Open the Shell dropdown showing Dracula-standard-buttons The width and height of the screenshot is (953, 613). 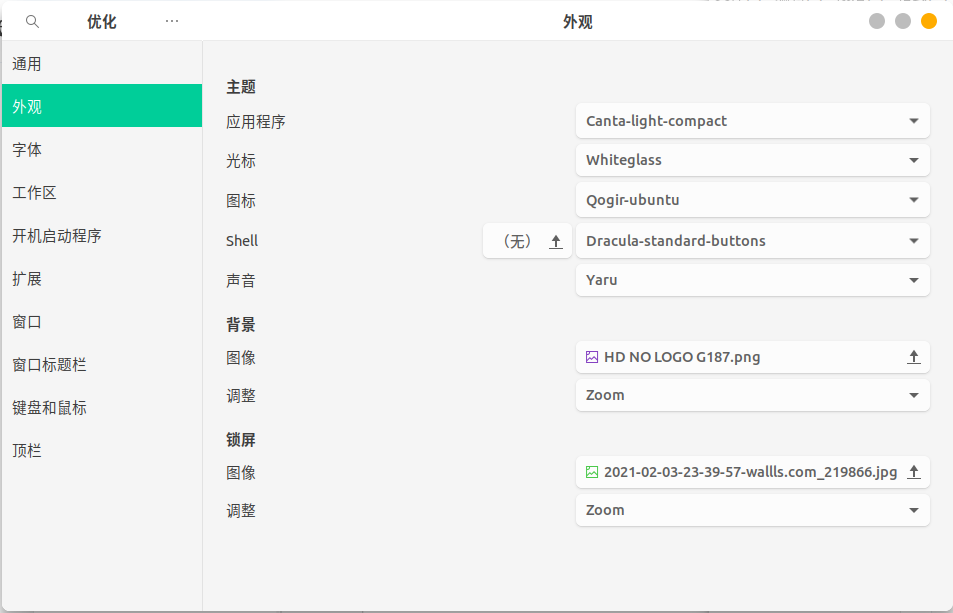click(752, 240)
